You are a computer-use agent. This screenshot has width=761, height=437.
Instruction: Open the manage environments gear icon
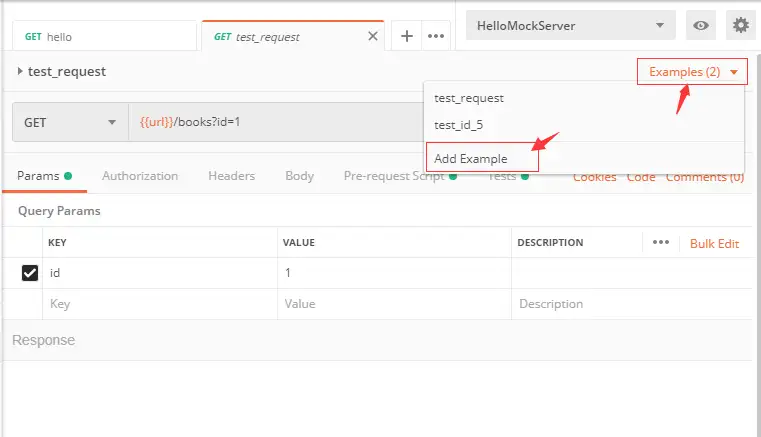740,26
